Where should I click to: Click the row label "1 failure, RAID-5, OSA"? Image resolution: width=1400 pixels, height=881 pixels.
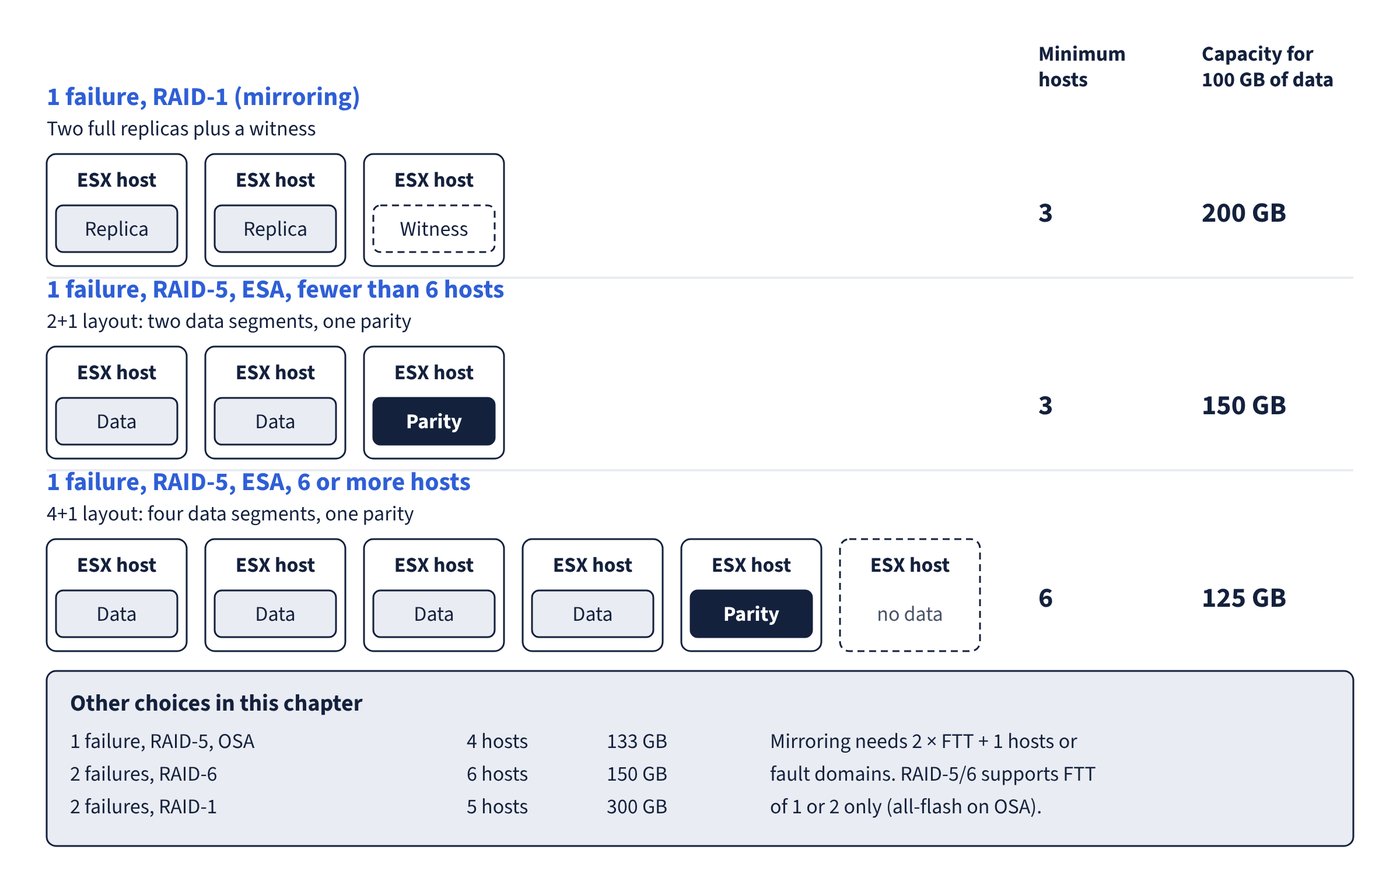click(162, 742)
